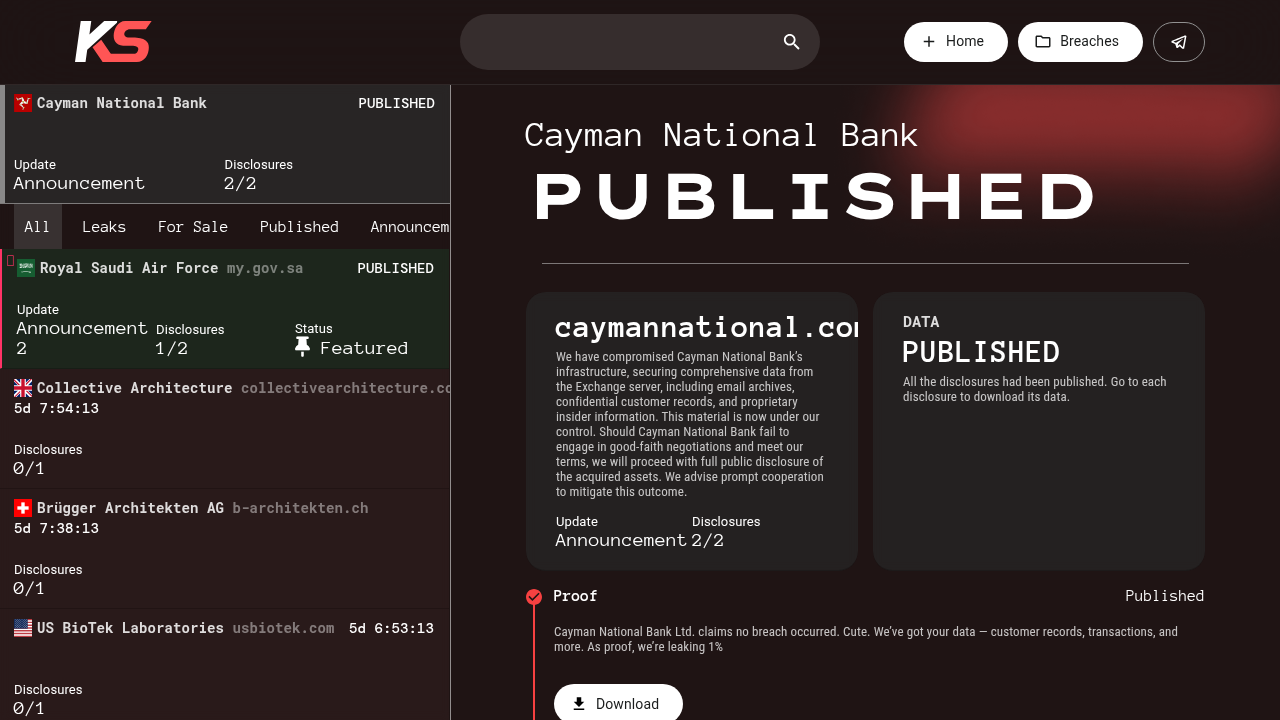Open the Brügger Architekten AG entry

coord(225,549)
